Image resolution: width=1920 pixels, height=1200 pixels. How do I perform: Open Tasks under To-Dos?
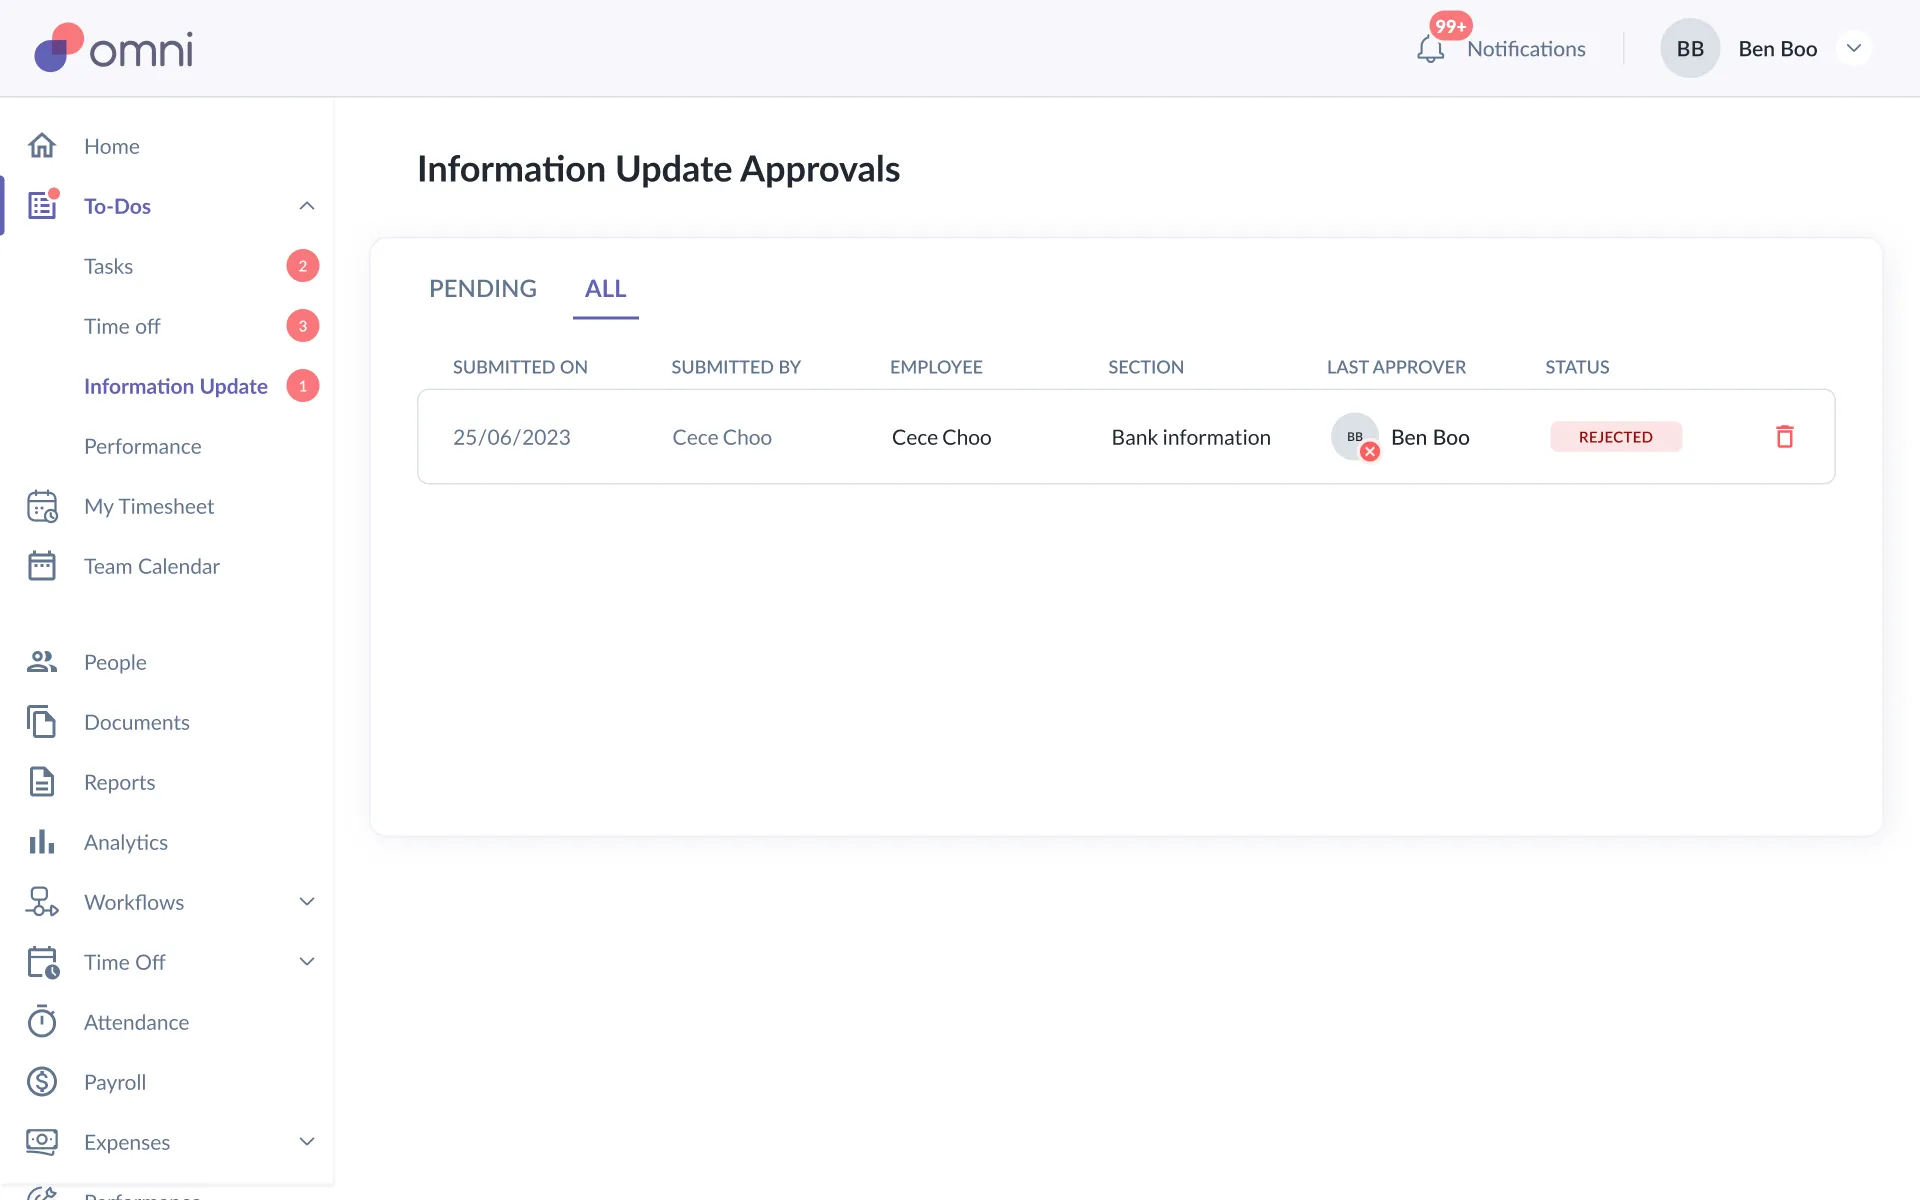[109, 266]
